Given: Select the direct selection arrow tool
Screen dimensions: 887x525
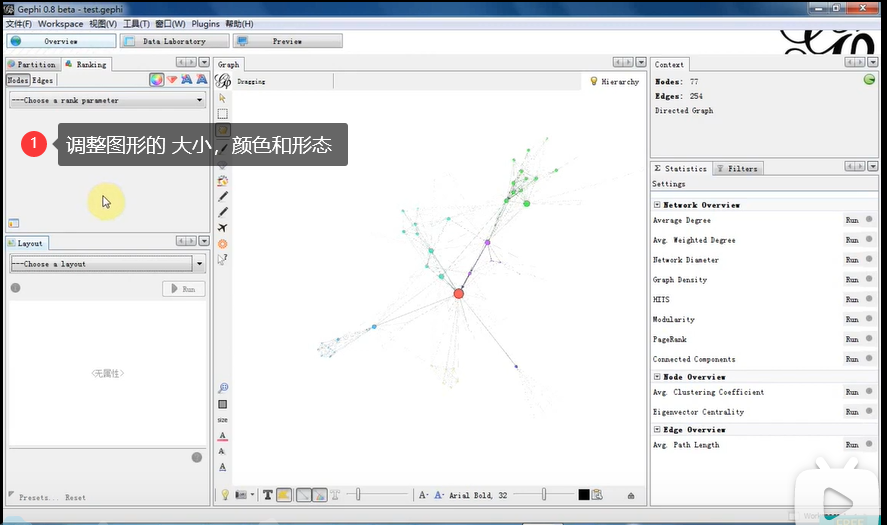Looking at the screenshot, I should (x=222, y=98).
